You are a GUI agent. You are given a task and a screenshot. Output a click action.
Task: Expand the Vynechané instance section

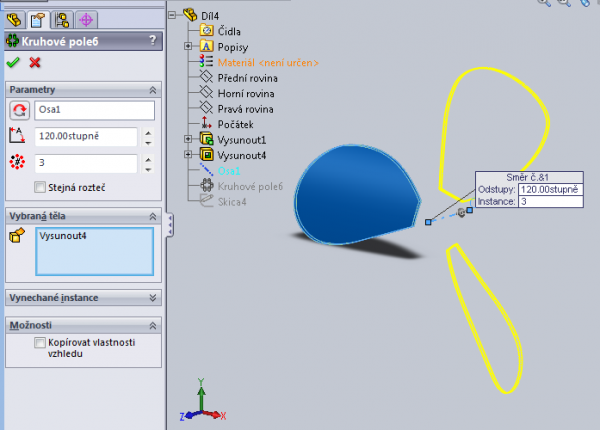(x=151, y=297)
